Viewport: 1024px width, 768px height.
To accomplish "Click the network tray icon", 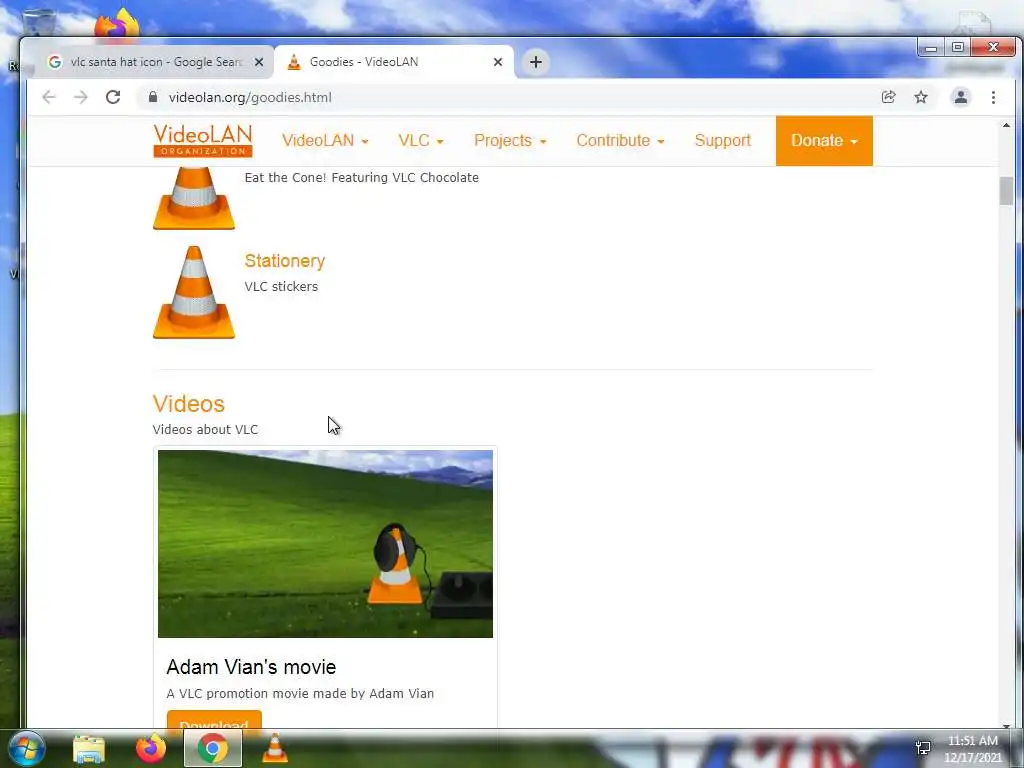I will pyautogui.click(x=923, y=748).
